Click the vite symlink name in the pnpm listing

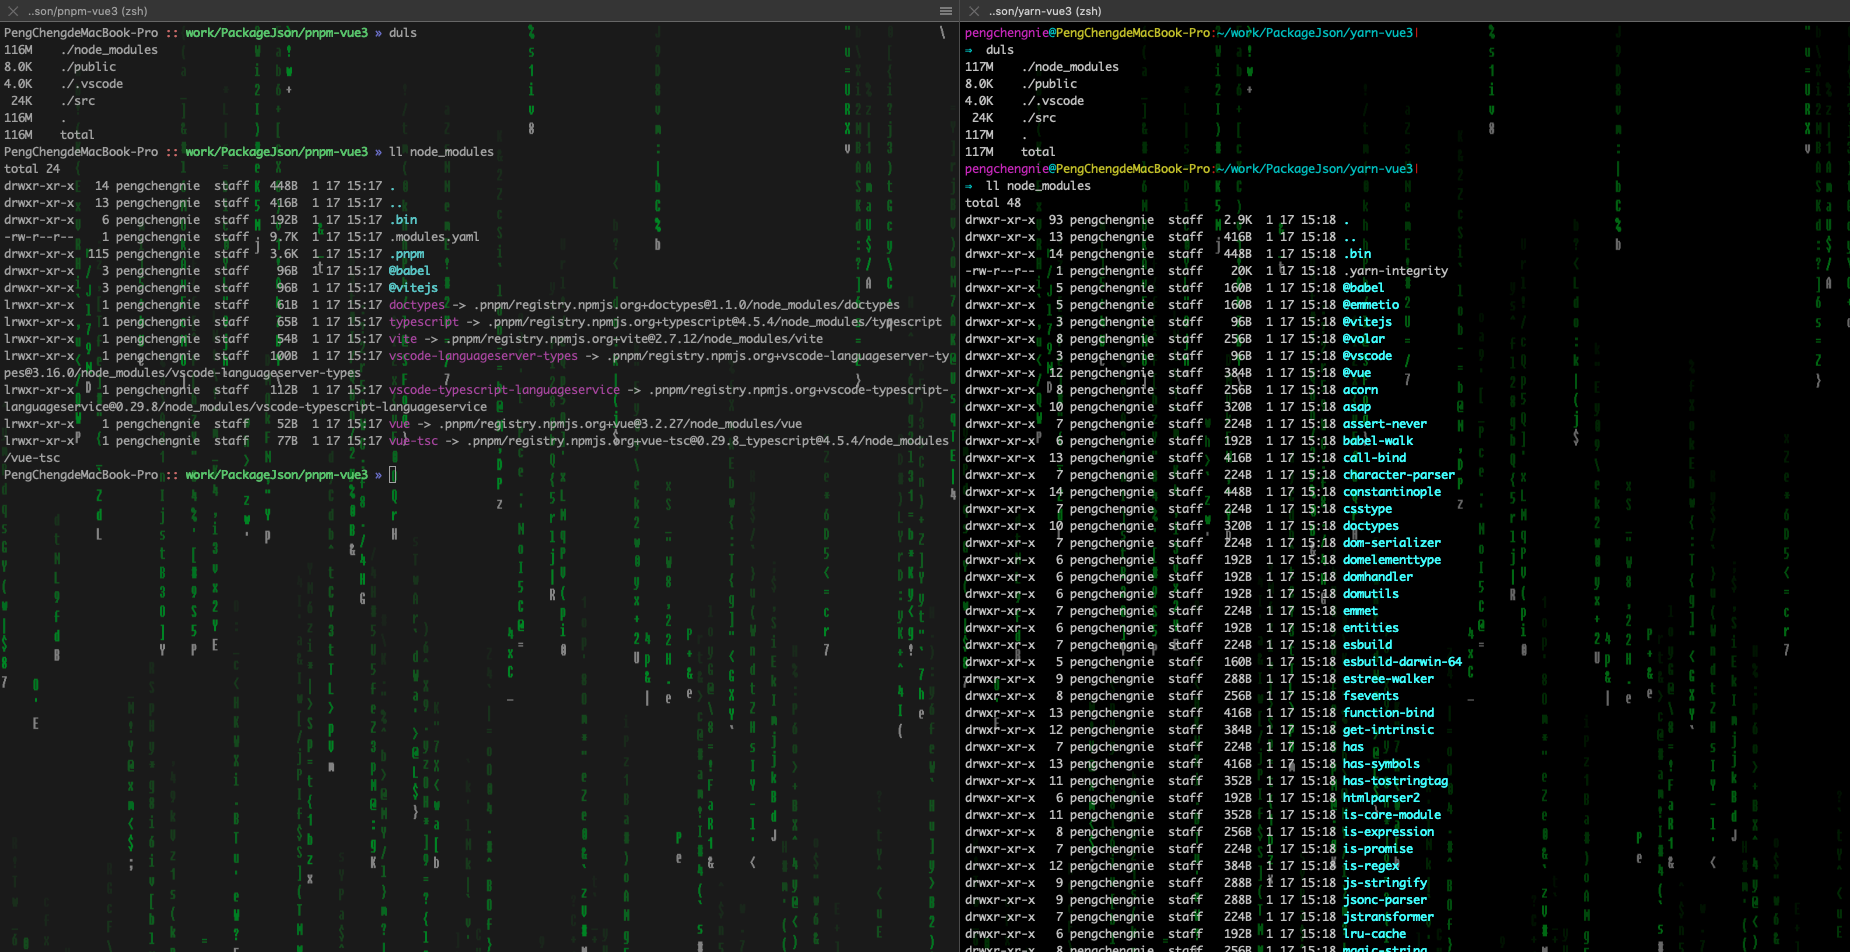[x=402, y=339]
